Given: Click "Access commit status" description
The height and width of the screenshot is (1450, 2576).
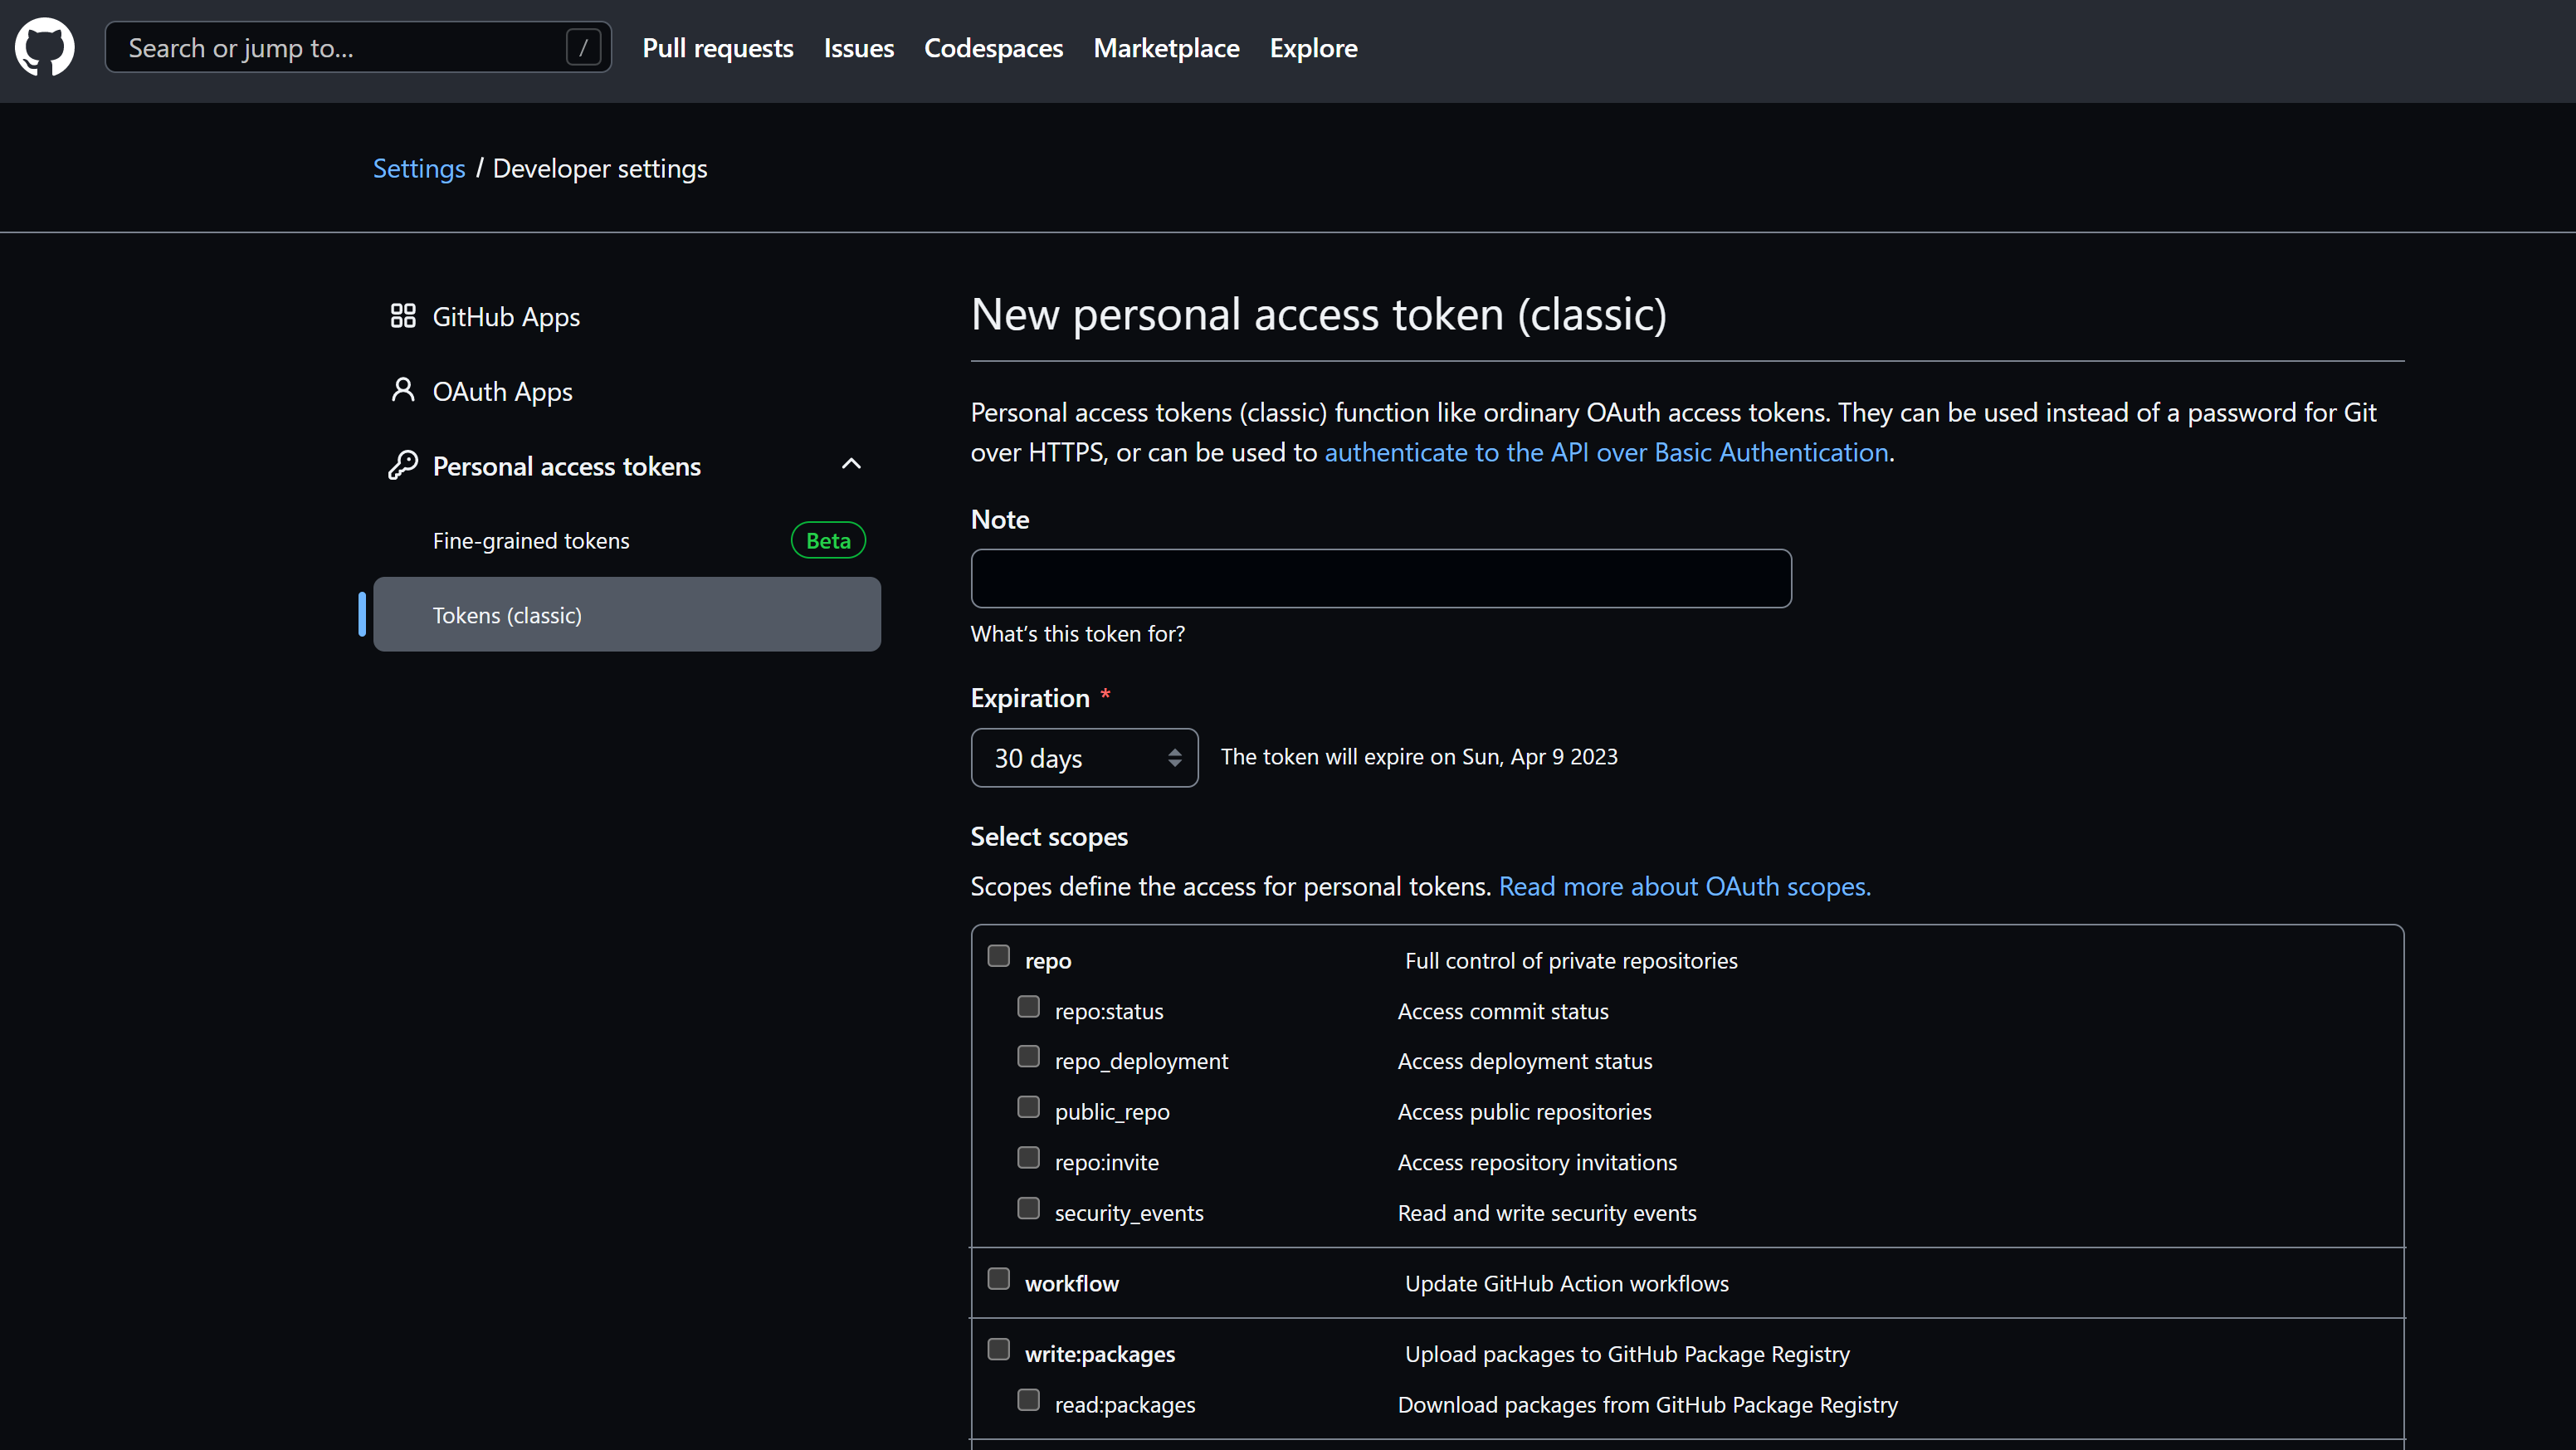Looking at the screenshot, I should coord(1502,1011).
